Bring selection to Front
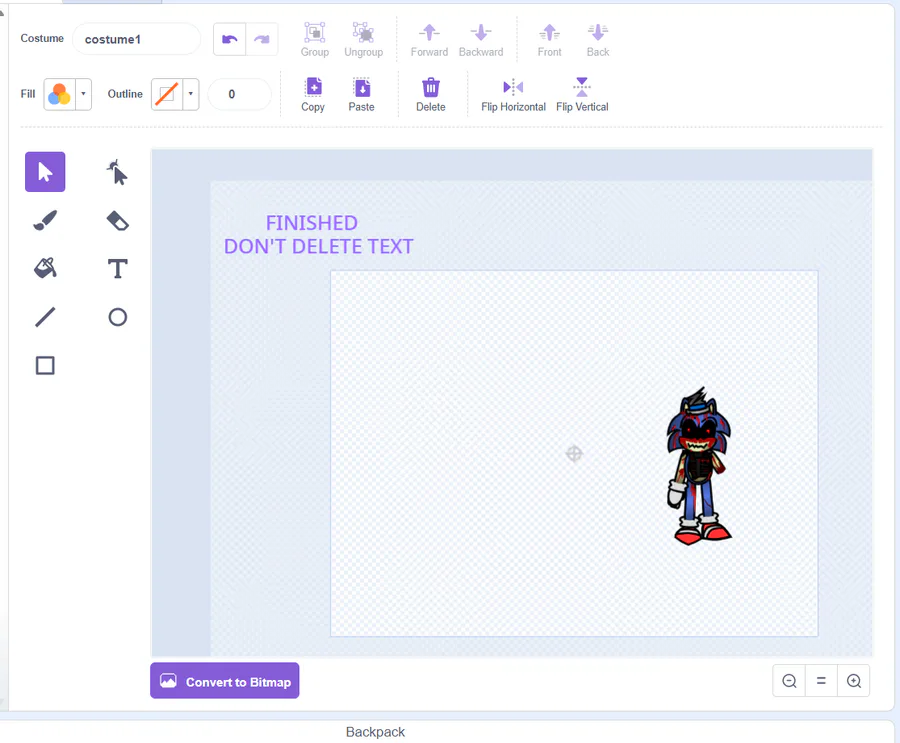Image resolution: width=900 pixels, height=743 pixels. pos(549,40)
